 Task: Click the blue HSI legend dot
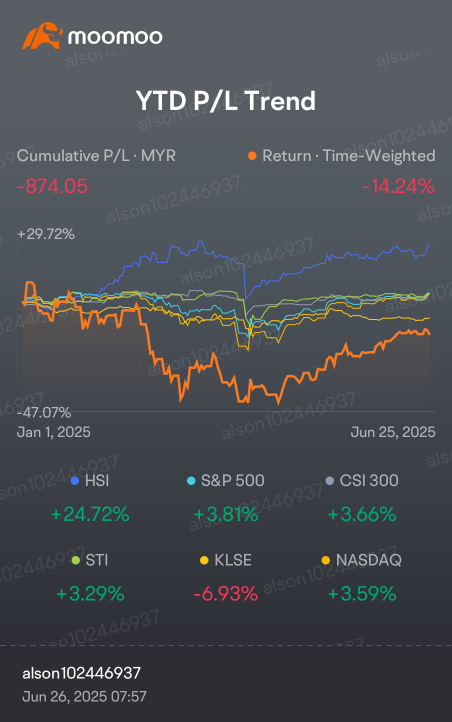click(75, 481)
